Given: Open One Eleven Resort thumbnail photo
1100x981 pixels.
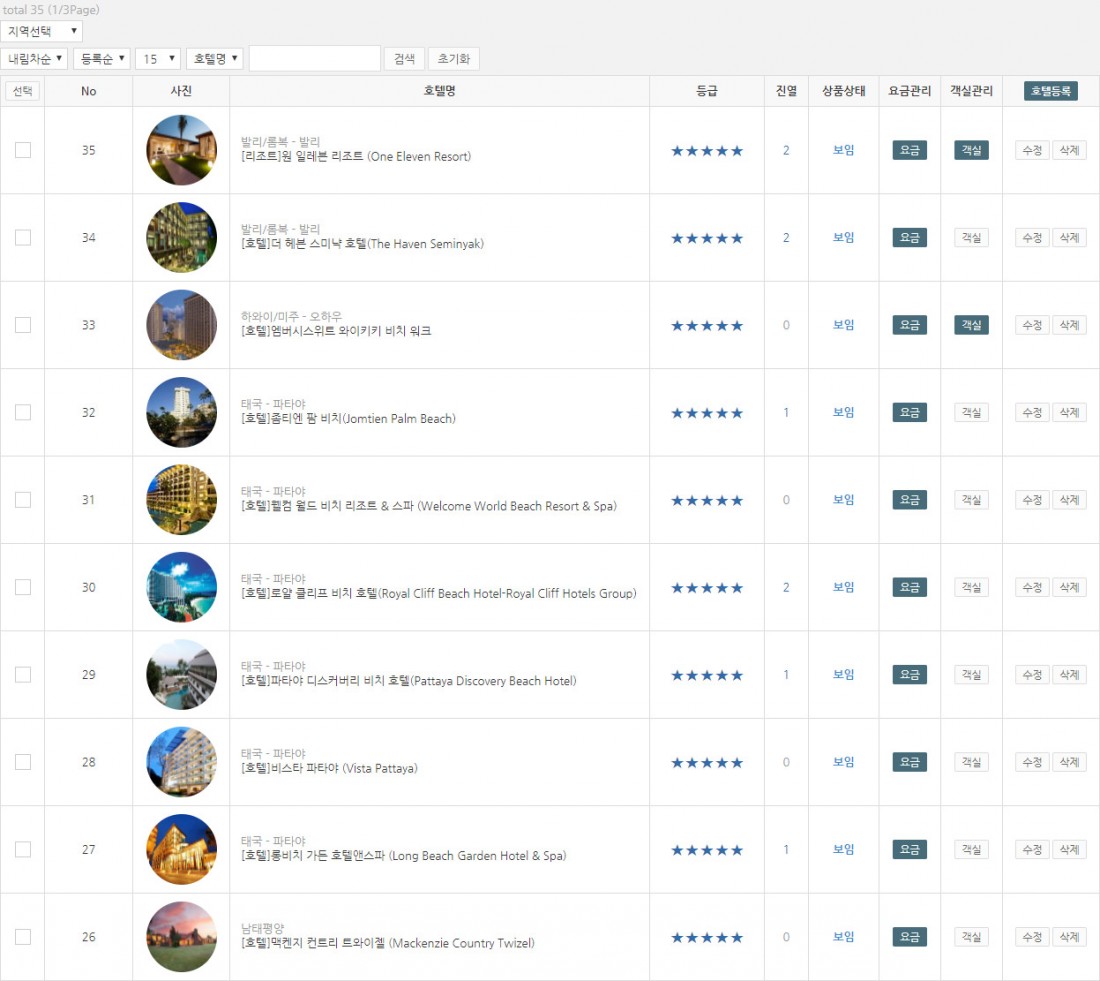Looking at the screenshot, I should point(182,150).
